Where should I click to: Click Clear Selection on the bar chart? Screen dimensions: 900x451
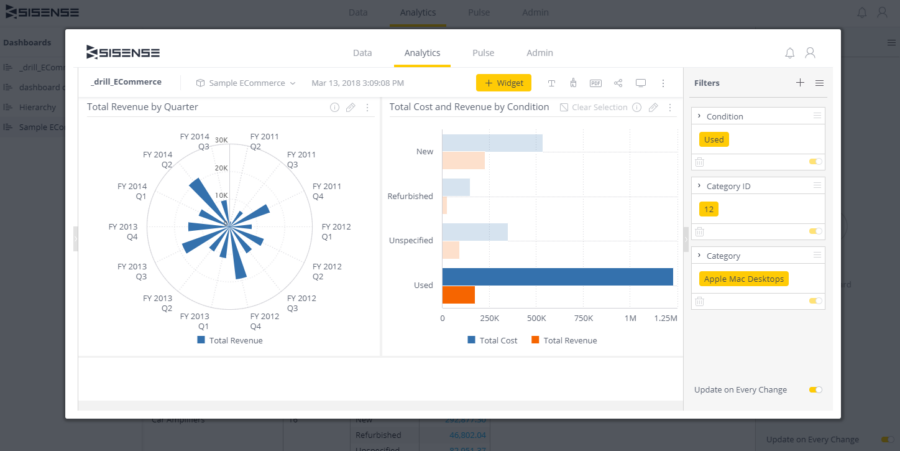593,107
